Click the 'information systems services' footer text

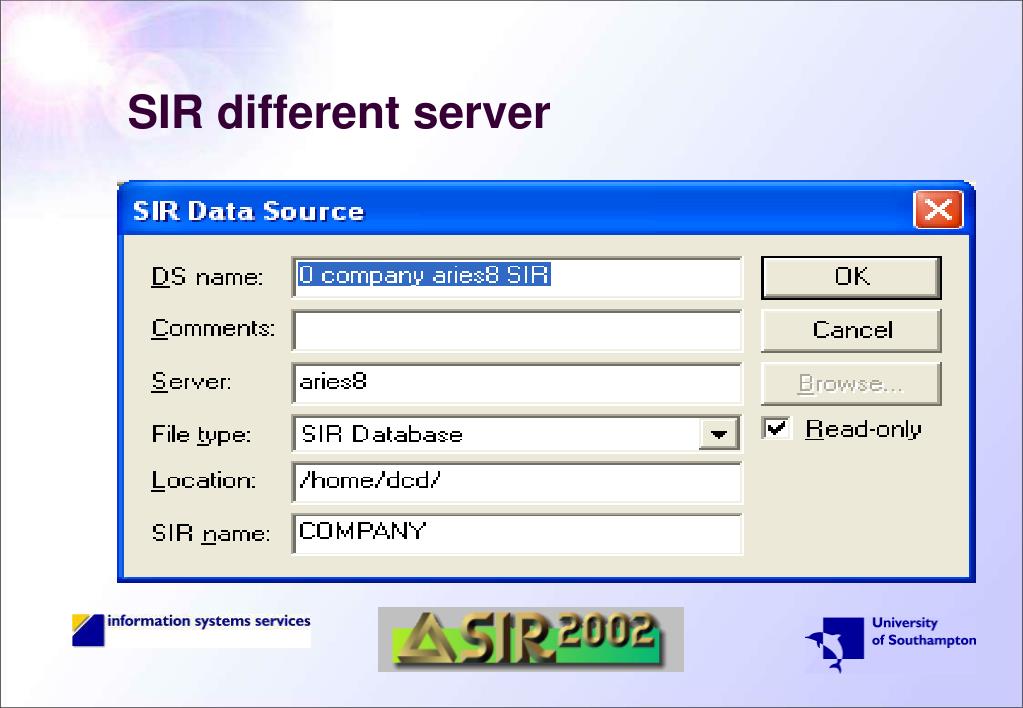[x=209, y=621]
